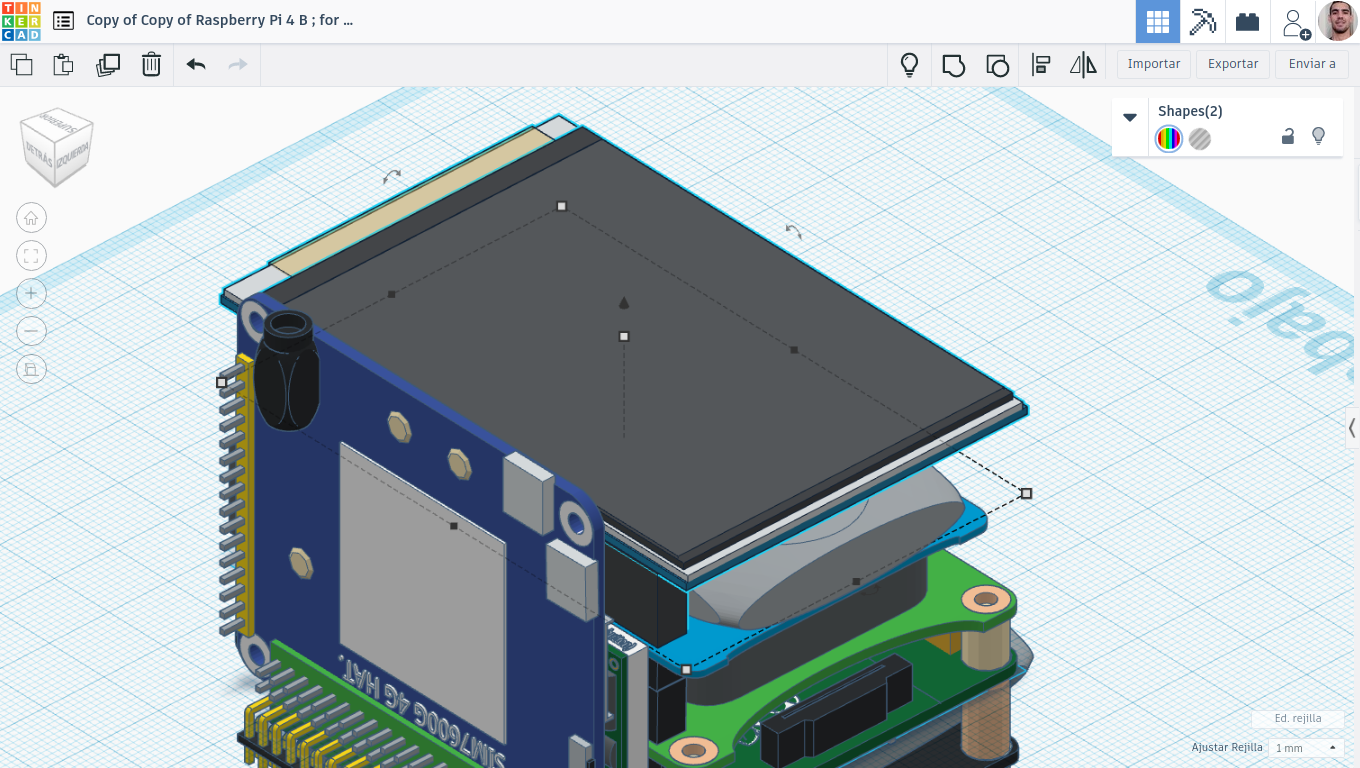Image resolution: width=1360 pixels, height=768 pixels.
Task: Switch to Blocks pickaxe mode
Action: point(1202,21)
